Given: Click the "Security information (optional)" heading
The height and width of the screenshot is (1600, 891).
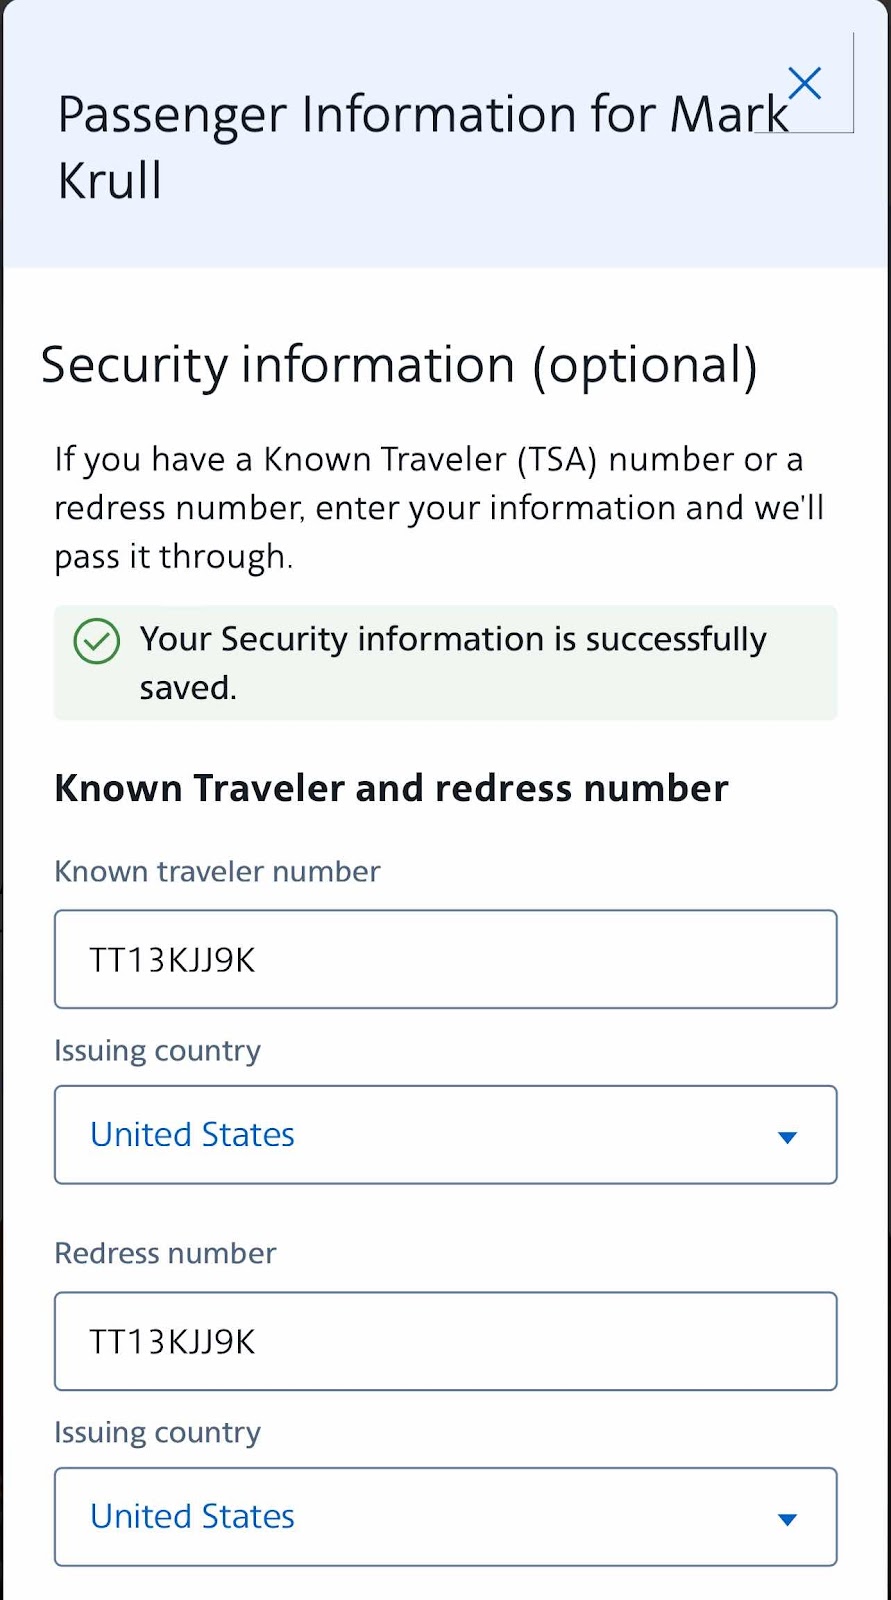Looking at the screenshot, I should [x=399, y=364].
